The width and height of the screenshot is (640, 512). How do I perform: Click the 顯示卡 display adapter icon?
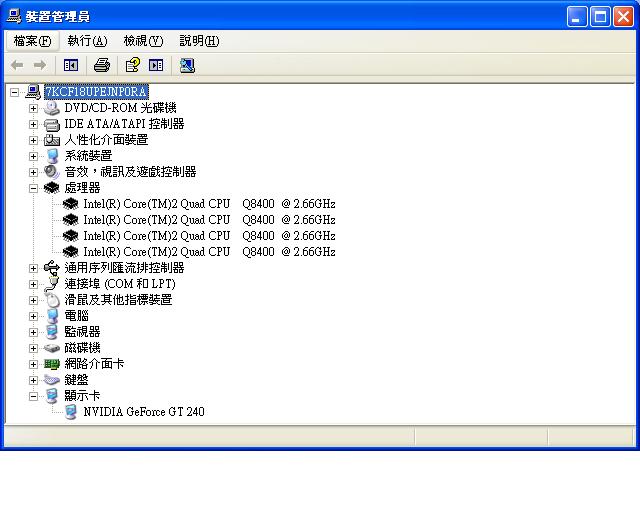52,396
